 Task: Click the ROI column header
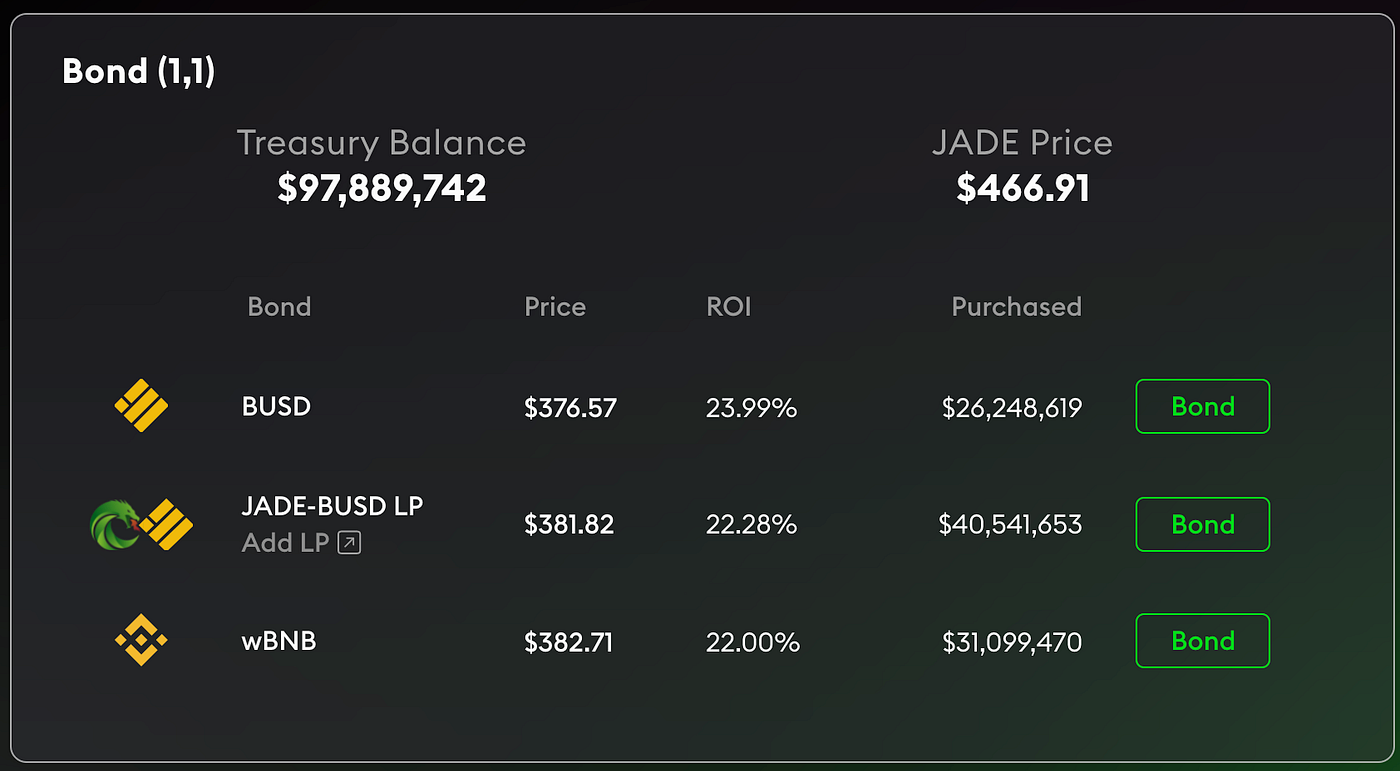(728, 306)
